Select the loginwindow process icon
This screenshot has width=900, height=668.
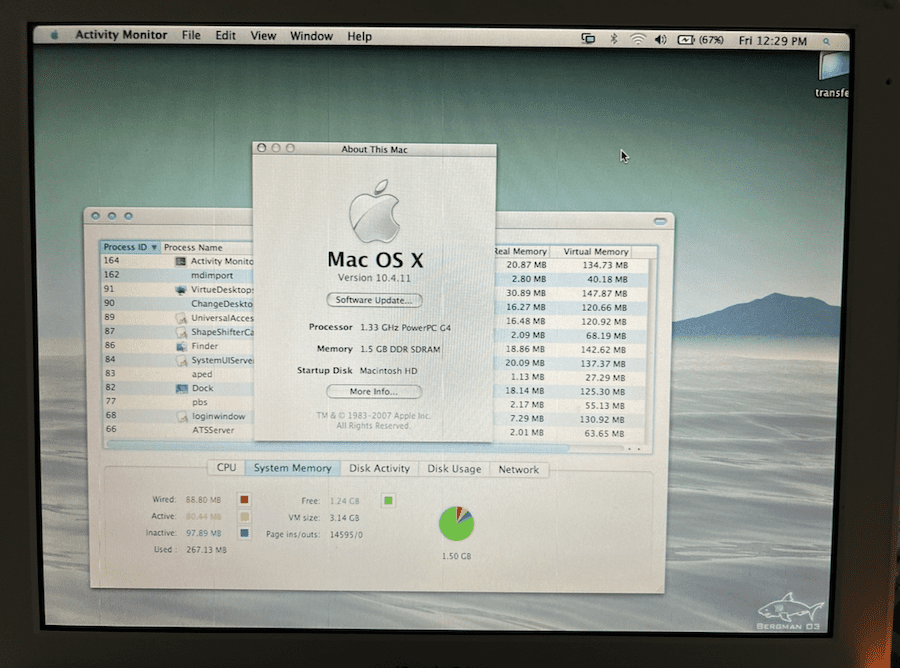coord(182,417)
